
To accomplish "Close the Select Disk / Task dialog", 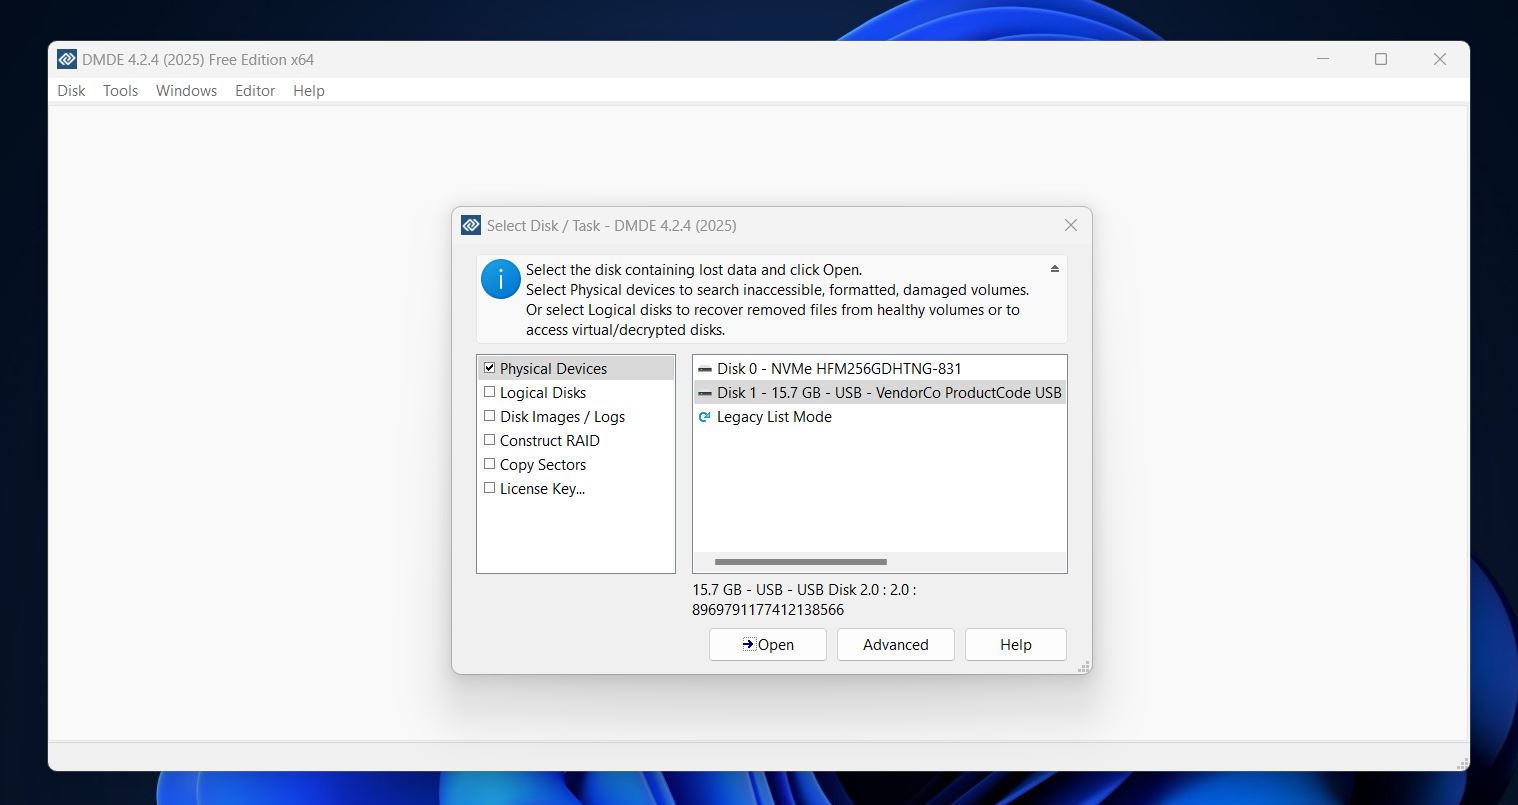I will (x=1071, y=225).
